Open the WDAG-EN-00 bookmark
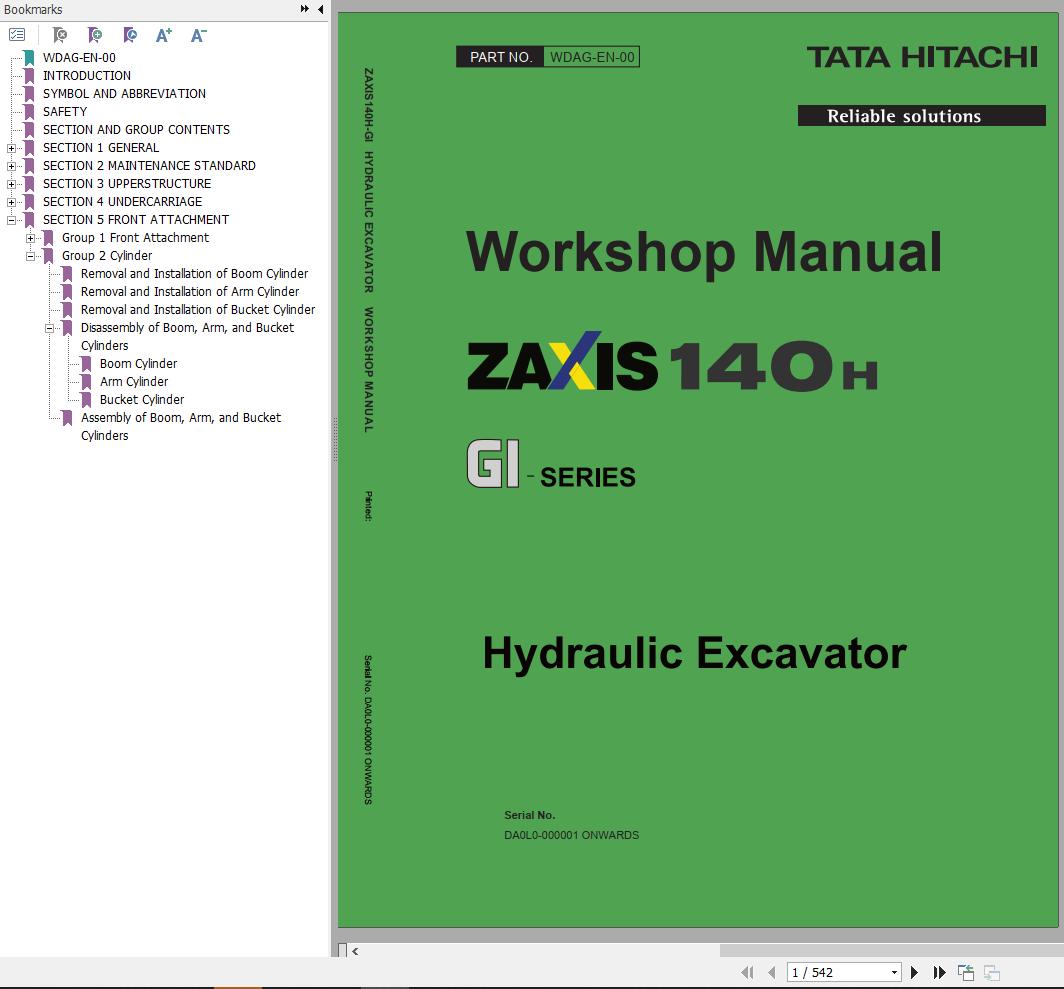The height and width of the screenshot is (989, 1064). [x=79, y=58]
